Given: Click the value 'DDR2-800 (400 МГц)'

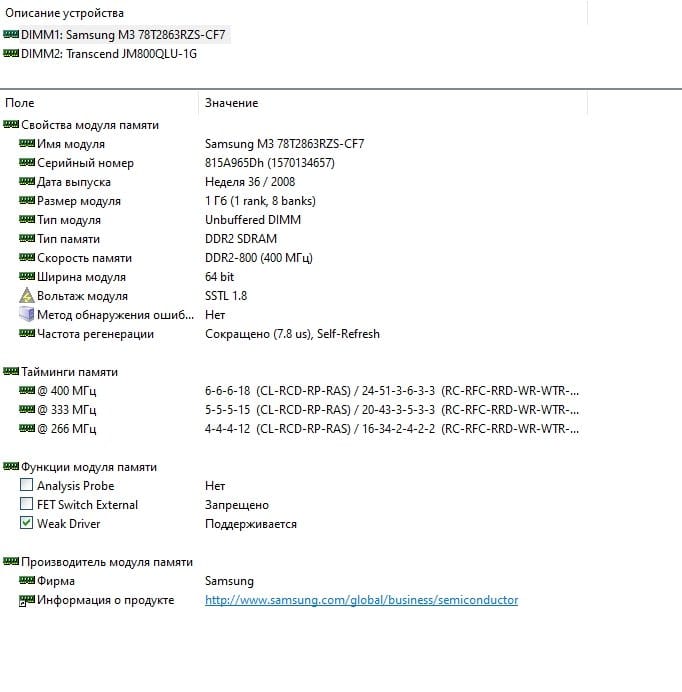Looking at the screenshot, I should click(x=259, y=258).
